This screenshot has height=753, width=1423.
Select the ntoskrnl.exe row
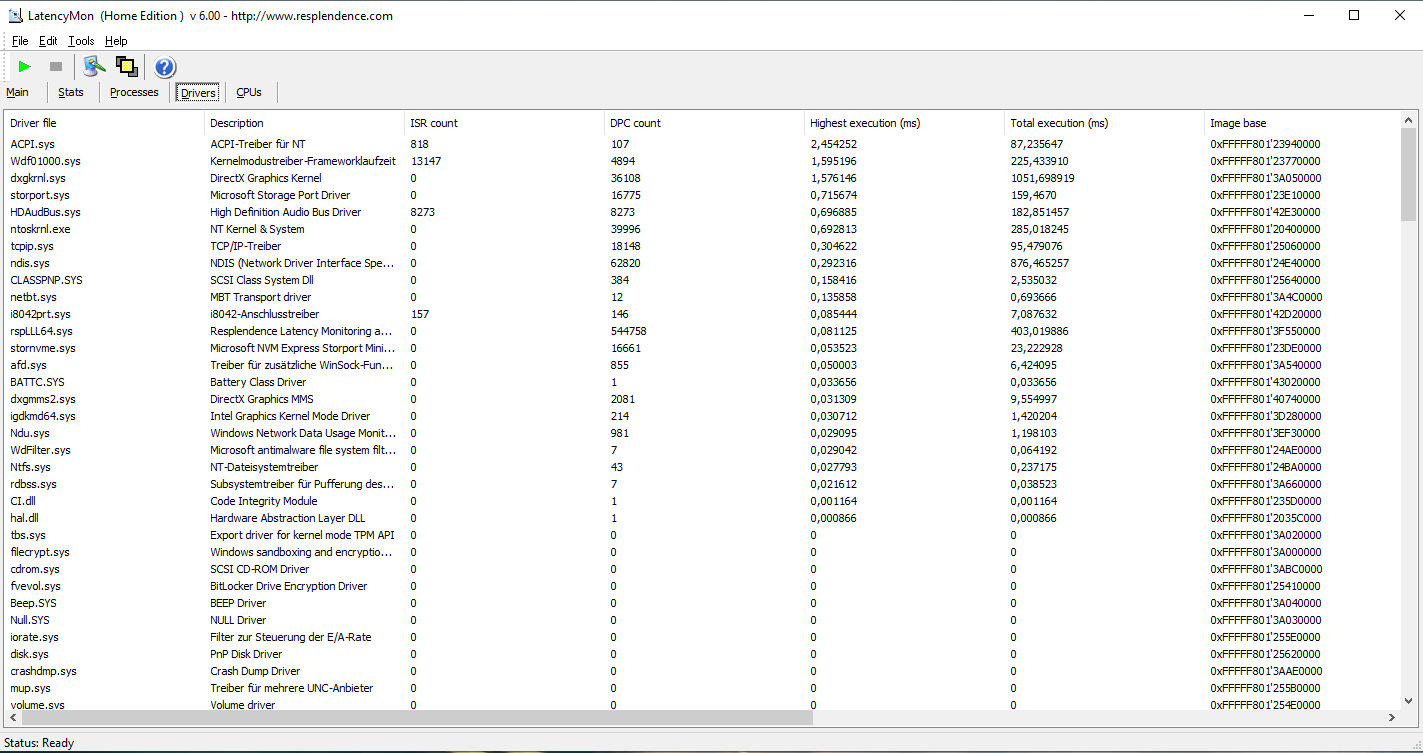click(x=702, y=229)
